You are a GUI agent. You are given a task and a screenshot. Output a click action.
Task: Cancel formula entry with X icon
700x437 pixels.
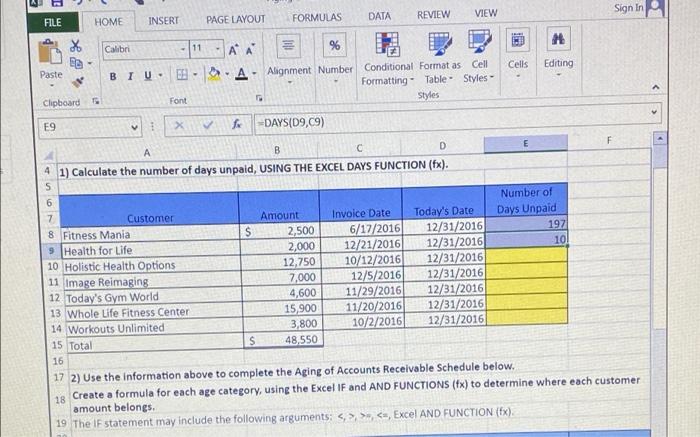pos(179,125)
